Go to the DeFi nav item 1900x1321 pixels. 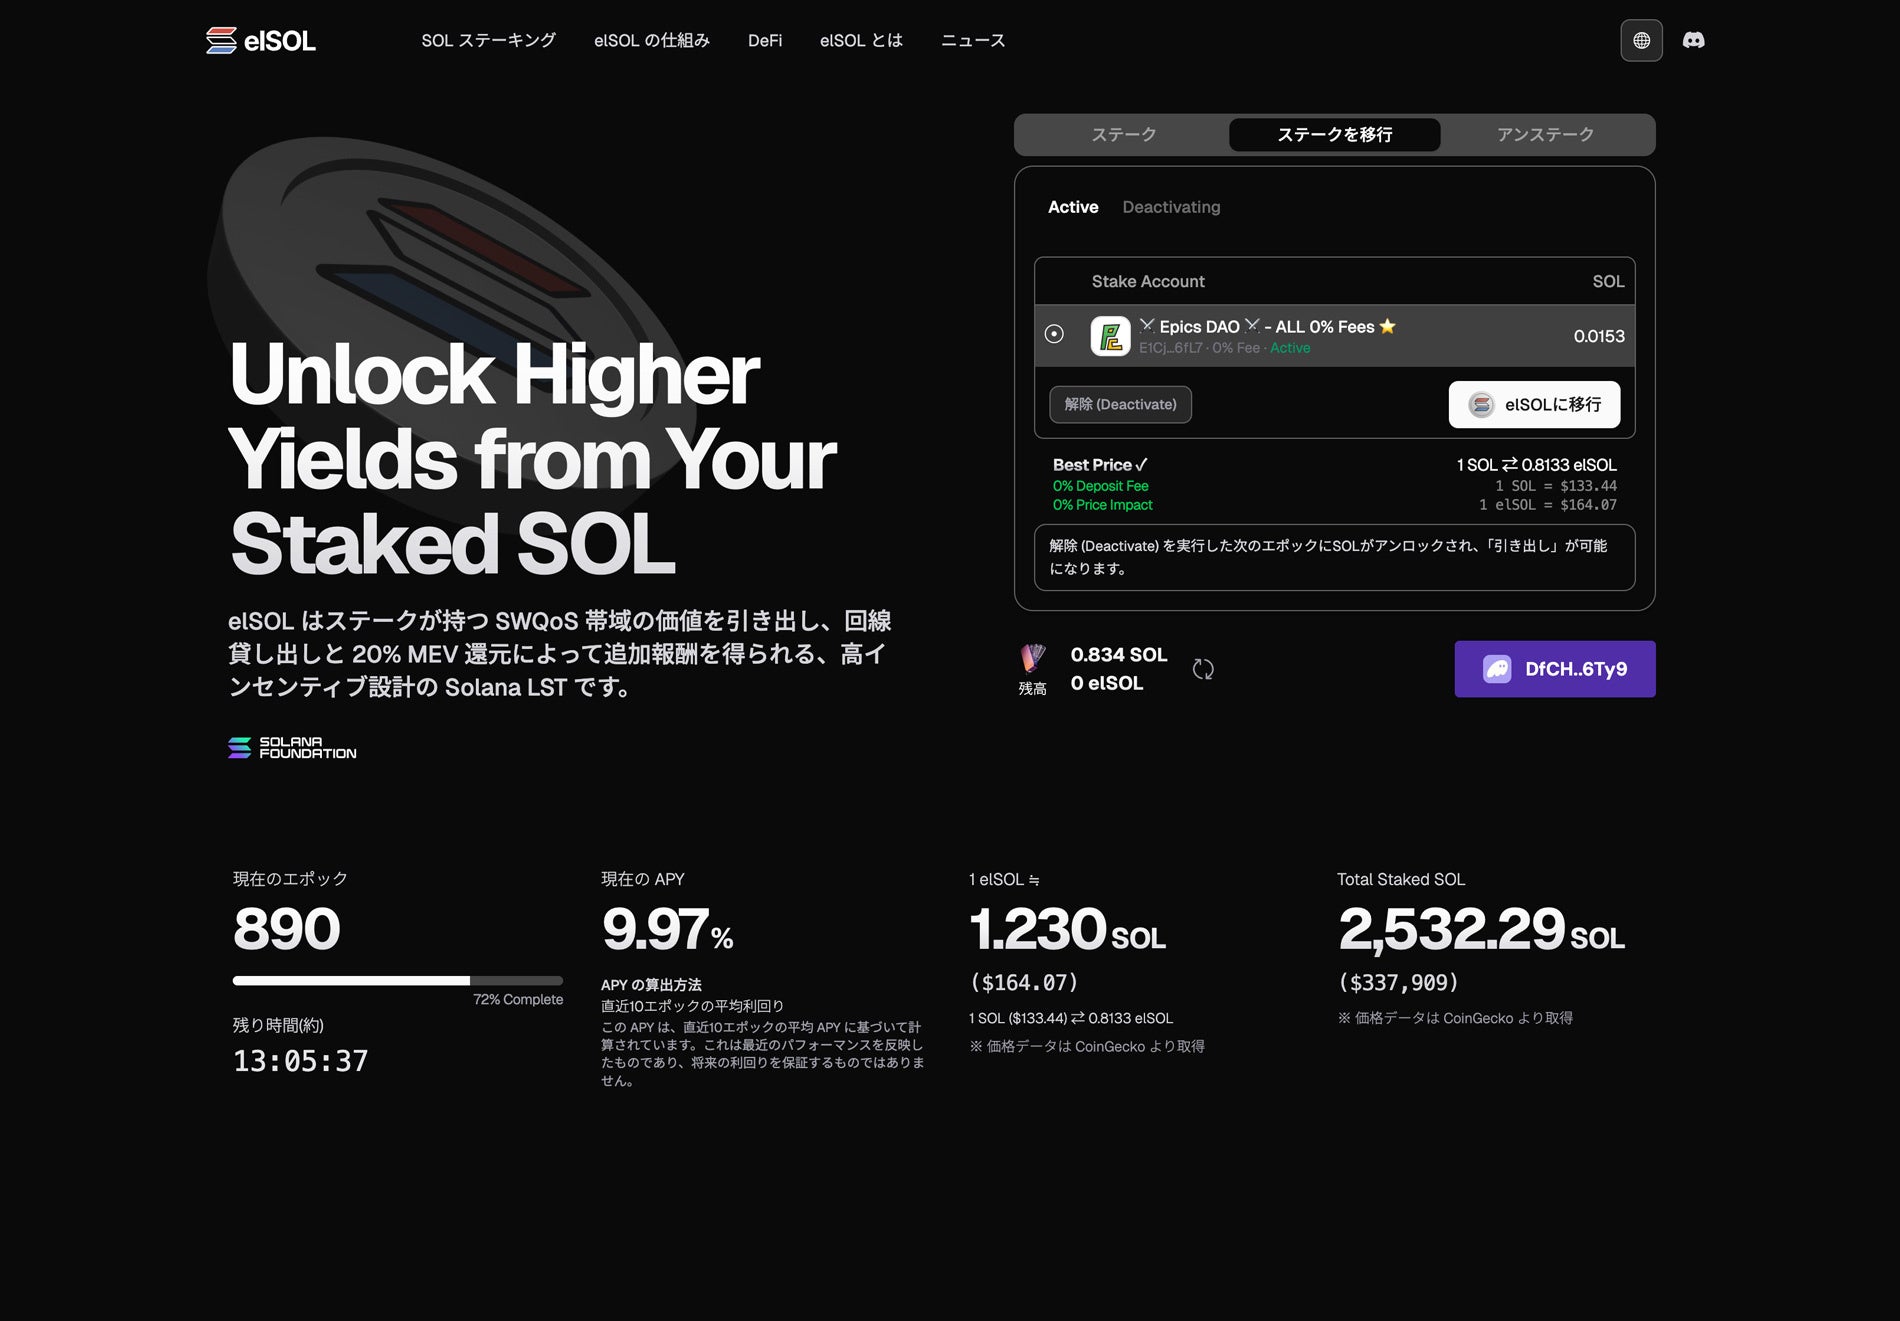tap(765, 40)
